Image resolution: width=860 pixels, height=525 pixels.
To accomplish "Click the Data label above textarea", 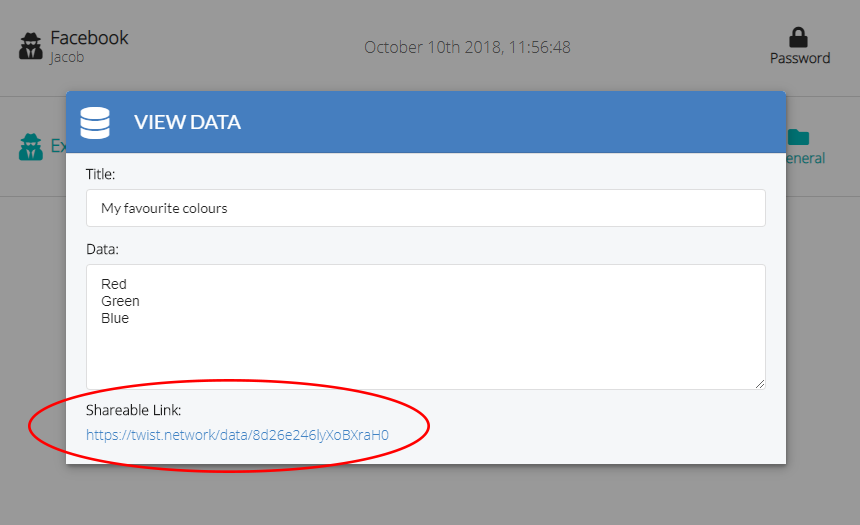I will (x=102, y=249).
